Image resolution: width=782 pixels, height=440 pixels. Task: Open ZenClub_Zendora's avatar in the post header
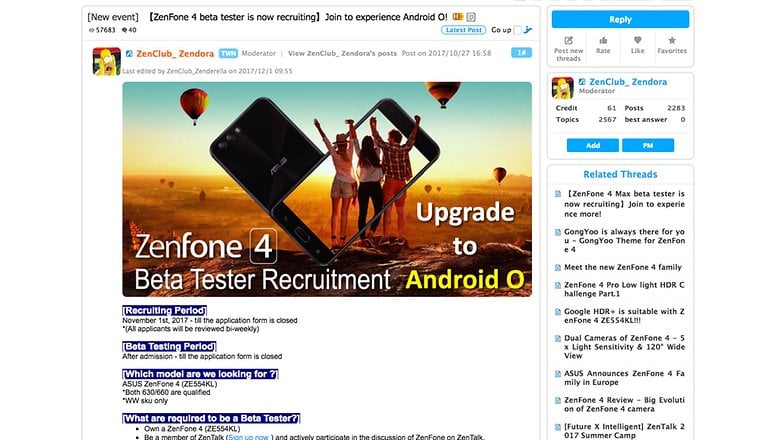[106, 61]
